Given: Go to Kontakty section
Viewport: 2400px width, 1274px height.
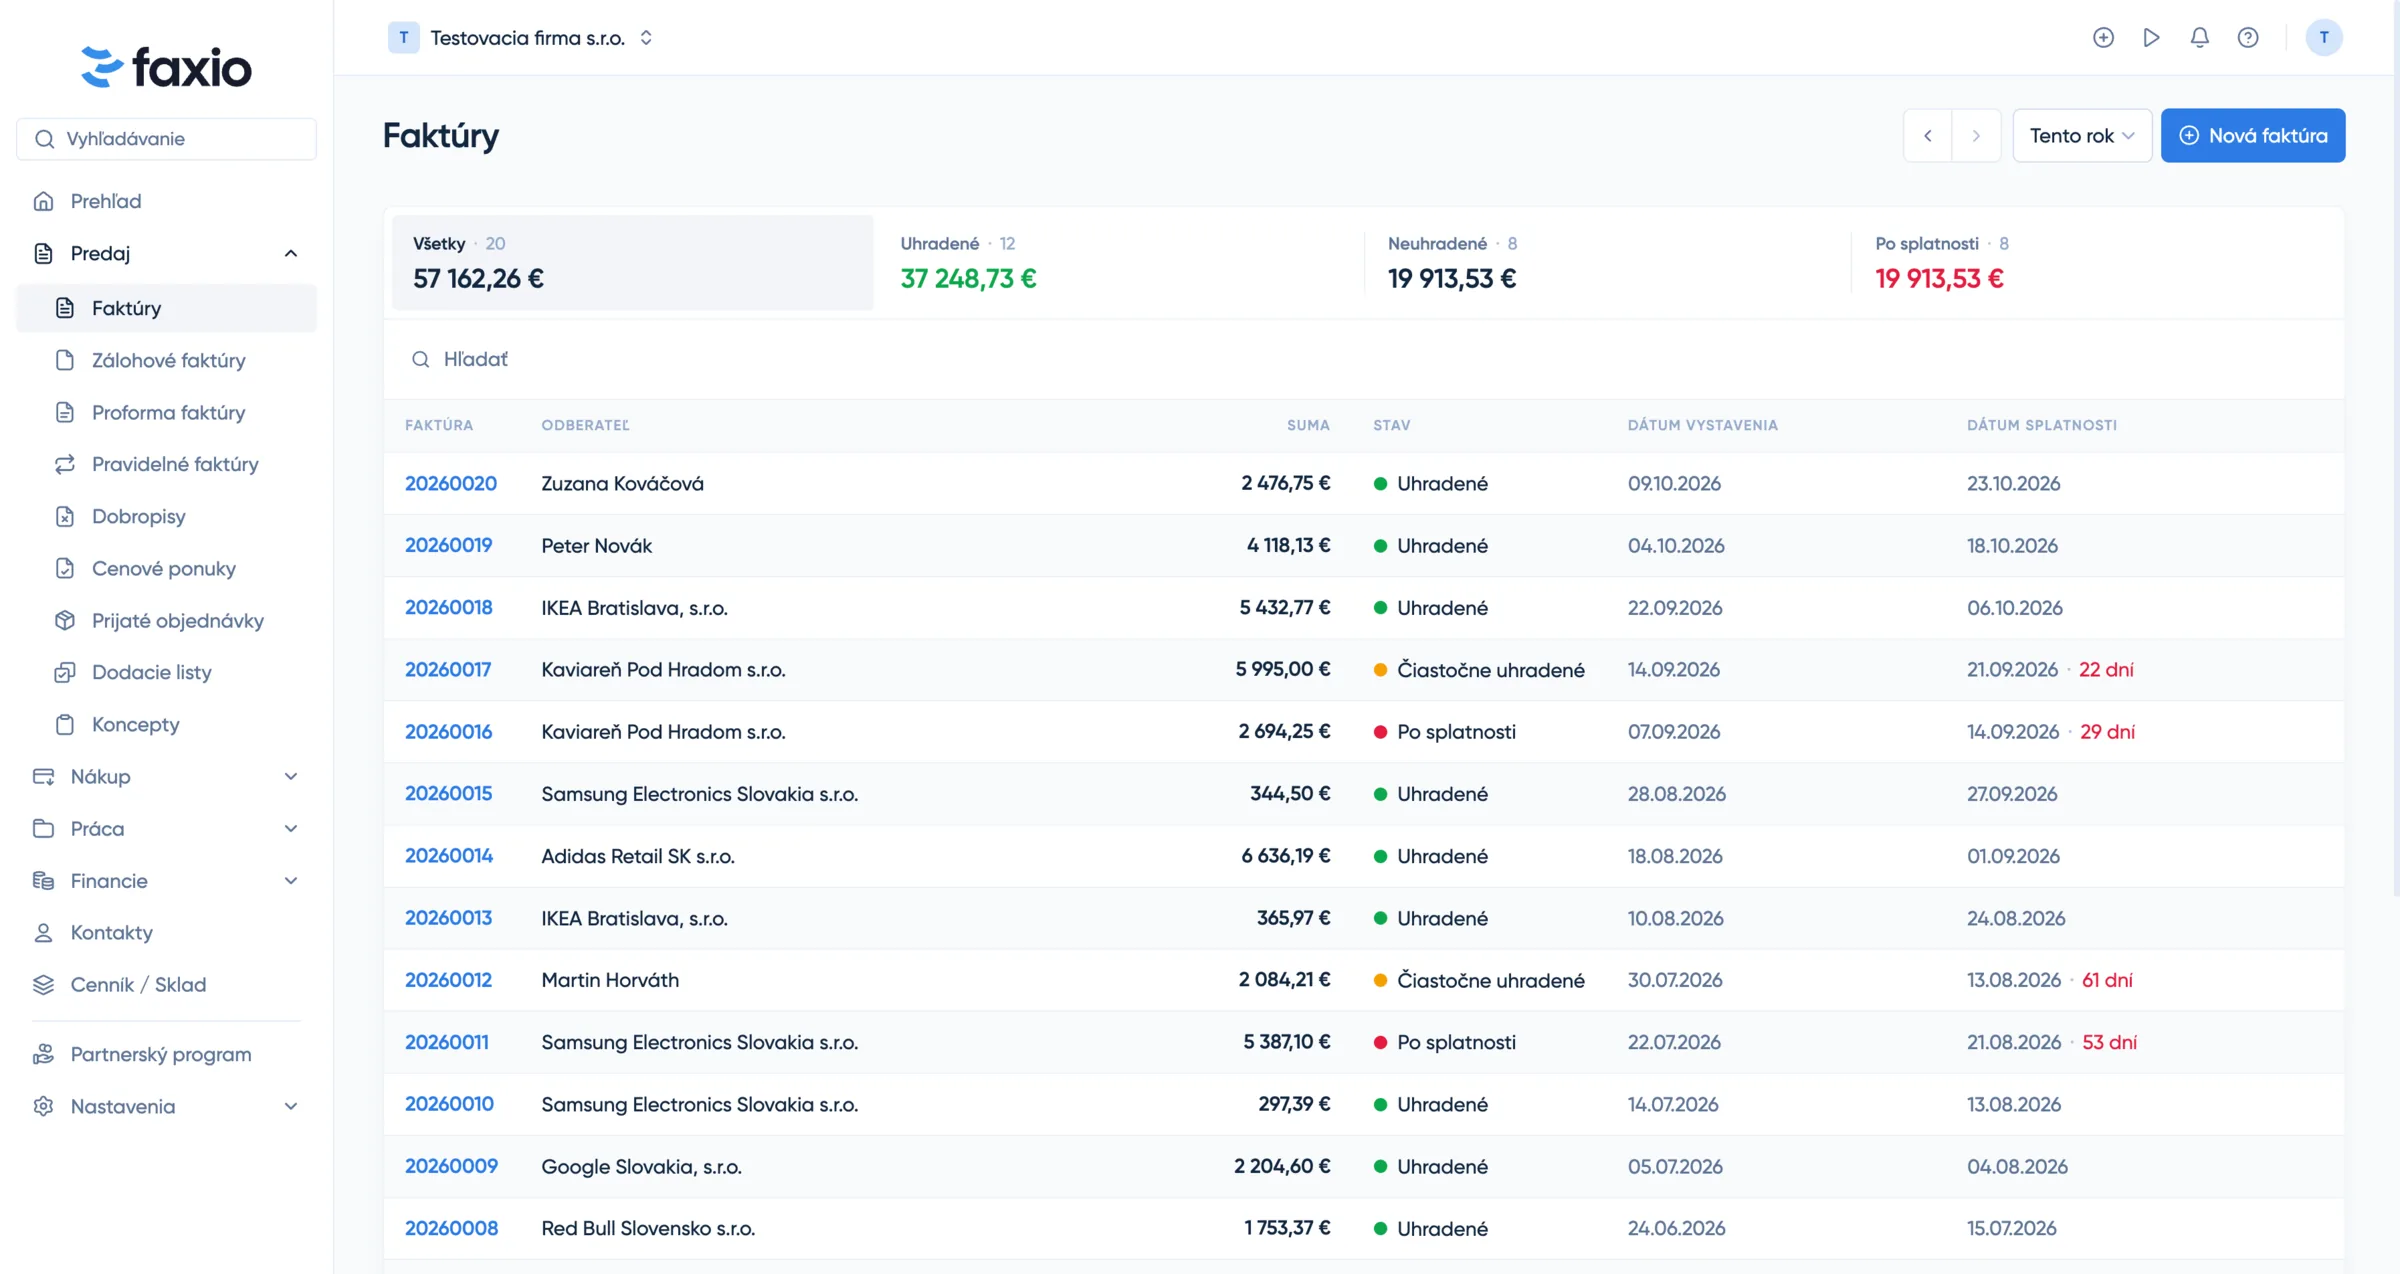Looking at the screenshot, I should pyautogui.click(x=167, y=932).
